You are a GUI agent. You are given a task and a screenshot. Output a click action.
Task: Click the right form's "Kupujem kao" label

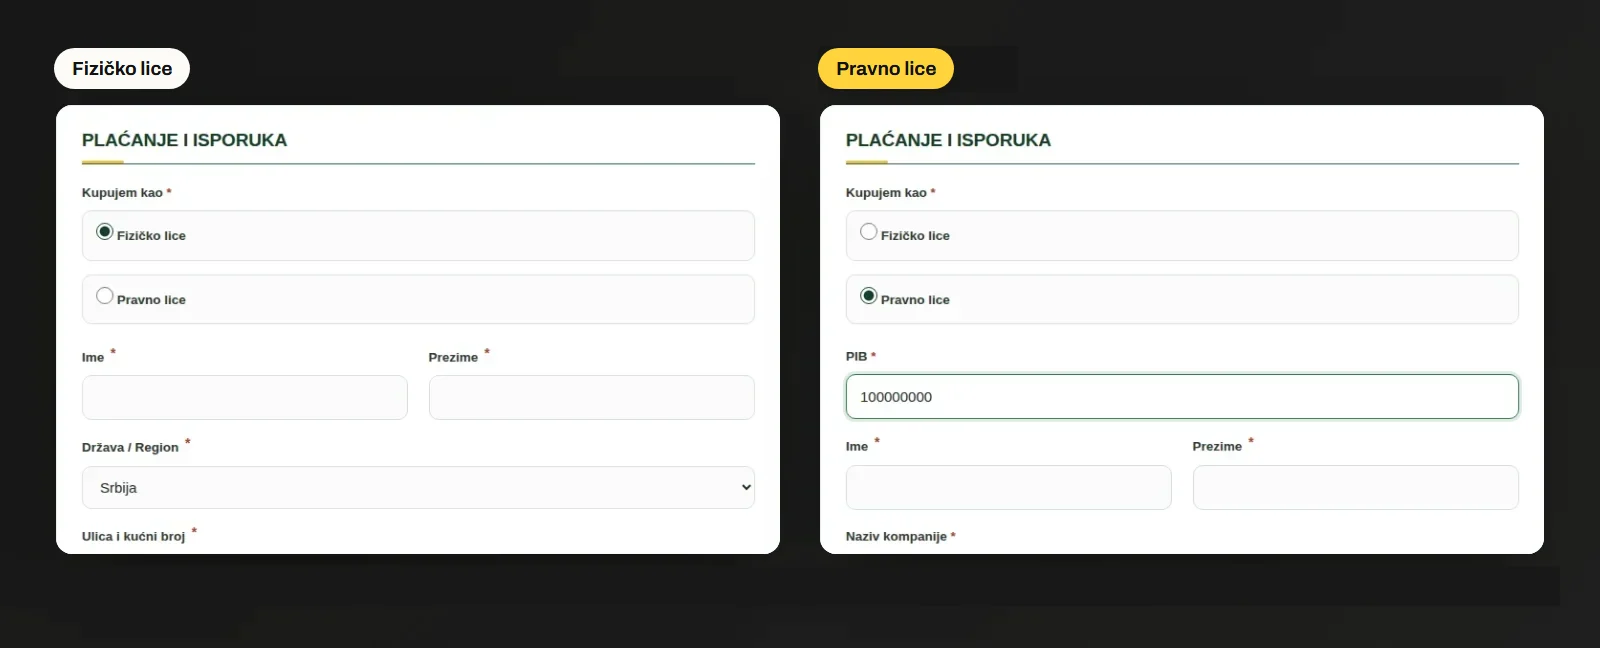tap(886, 193)
